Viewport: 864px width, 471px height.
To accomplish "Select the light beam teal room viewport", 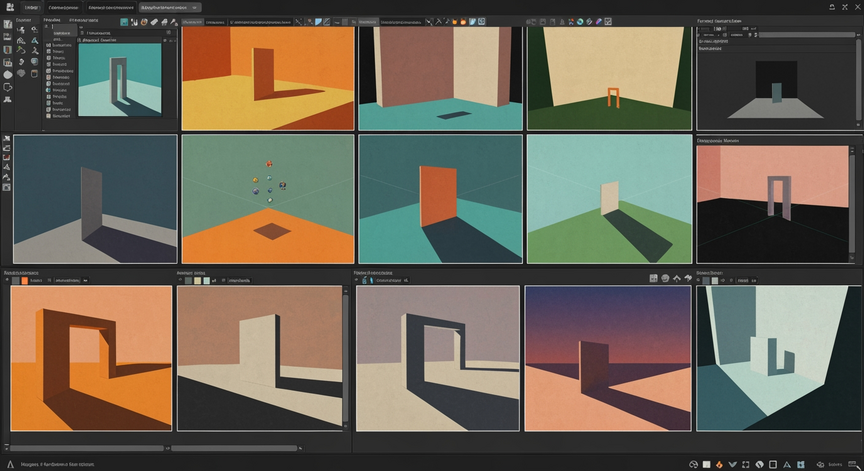I will [779, 358].
